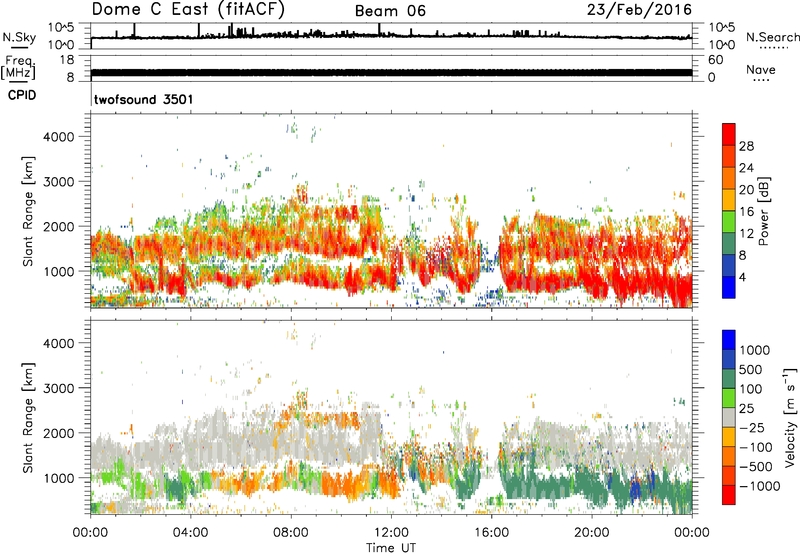Screen dimensions: 800x554
Task: Click the '16:00' time tick label
Action: point(491,533)
